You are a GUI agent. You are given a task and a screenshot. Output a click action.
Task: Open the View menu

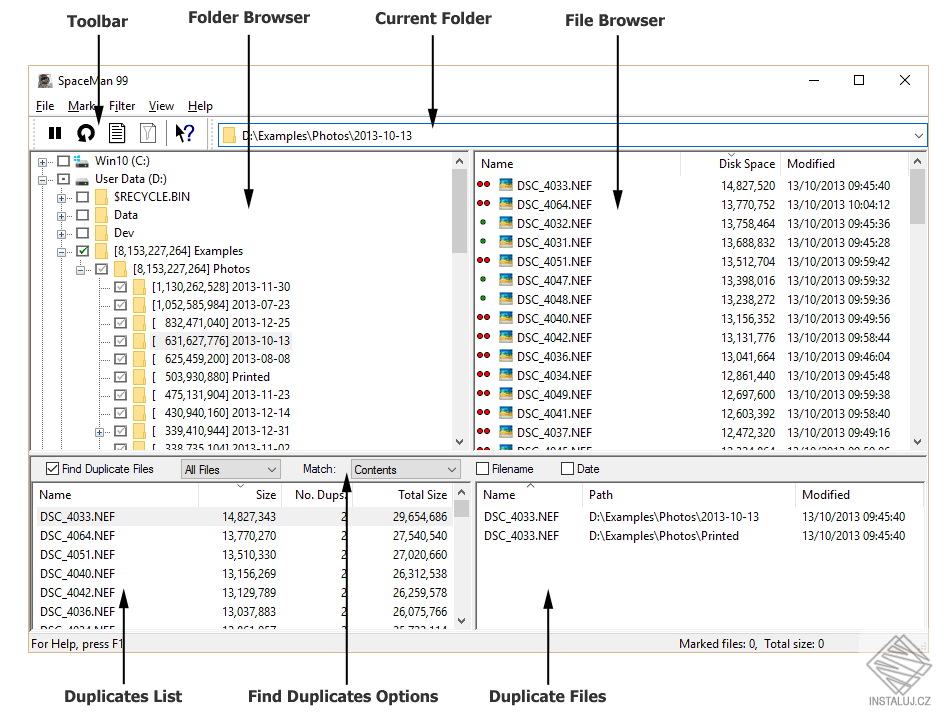[161, 106]
